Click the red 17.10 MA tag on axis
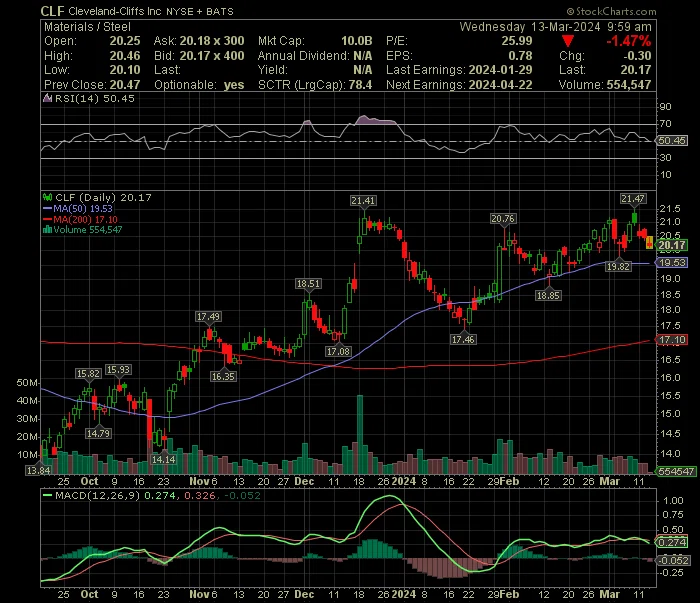 tap(672, 340)
